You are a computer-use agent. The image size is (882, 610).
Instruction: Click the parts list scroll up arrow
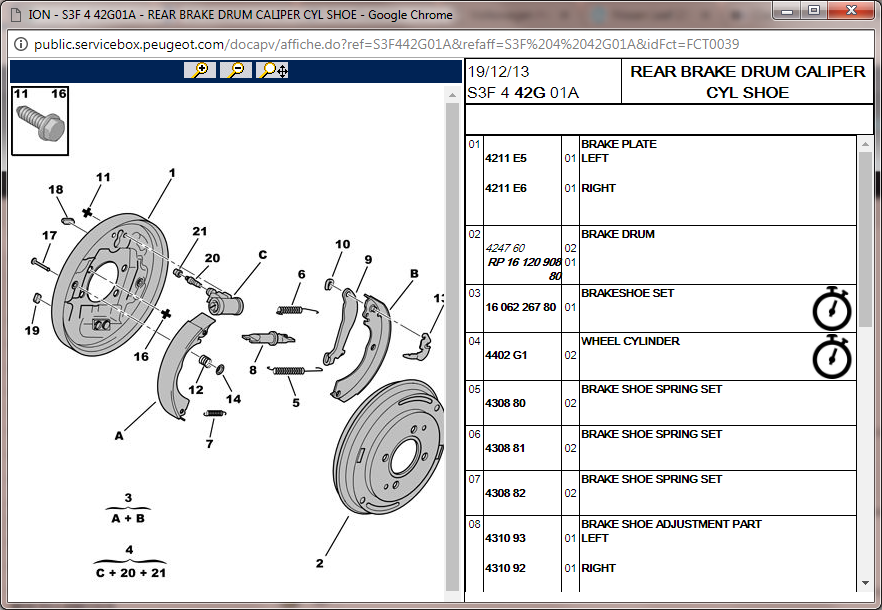(865, 144)
